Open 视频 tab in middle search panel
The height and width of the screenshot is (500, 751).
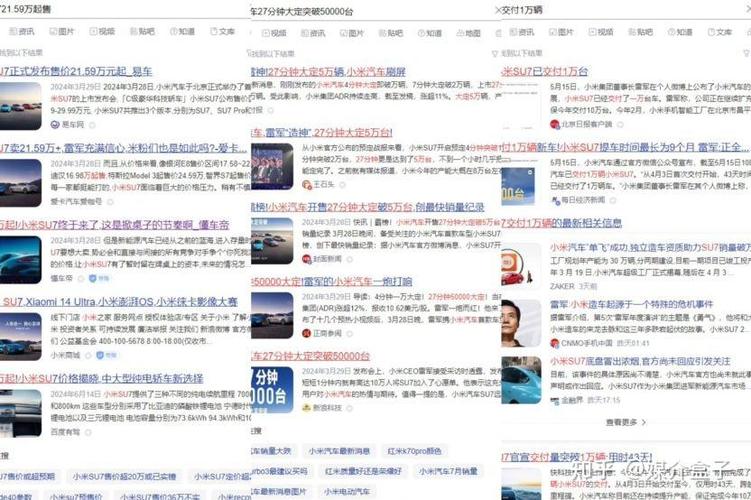pos(274,33)
